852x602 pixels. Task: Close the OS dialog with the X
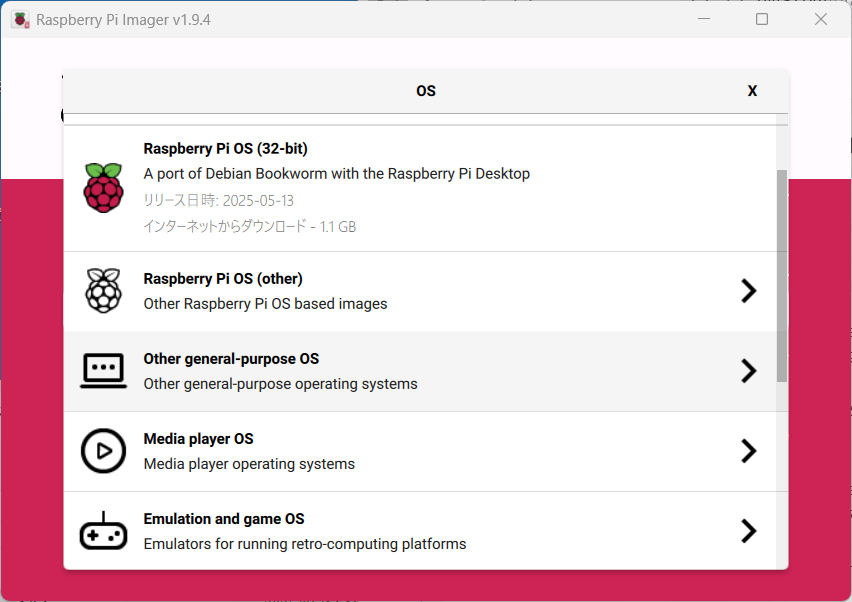(752, 91)
